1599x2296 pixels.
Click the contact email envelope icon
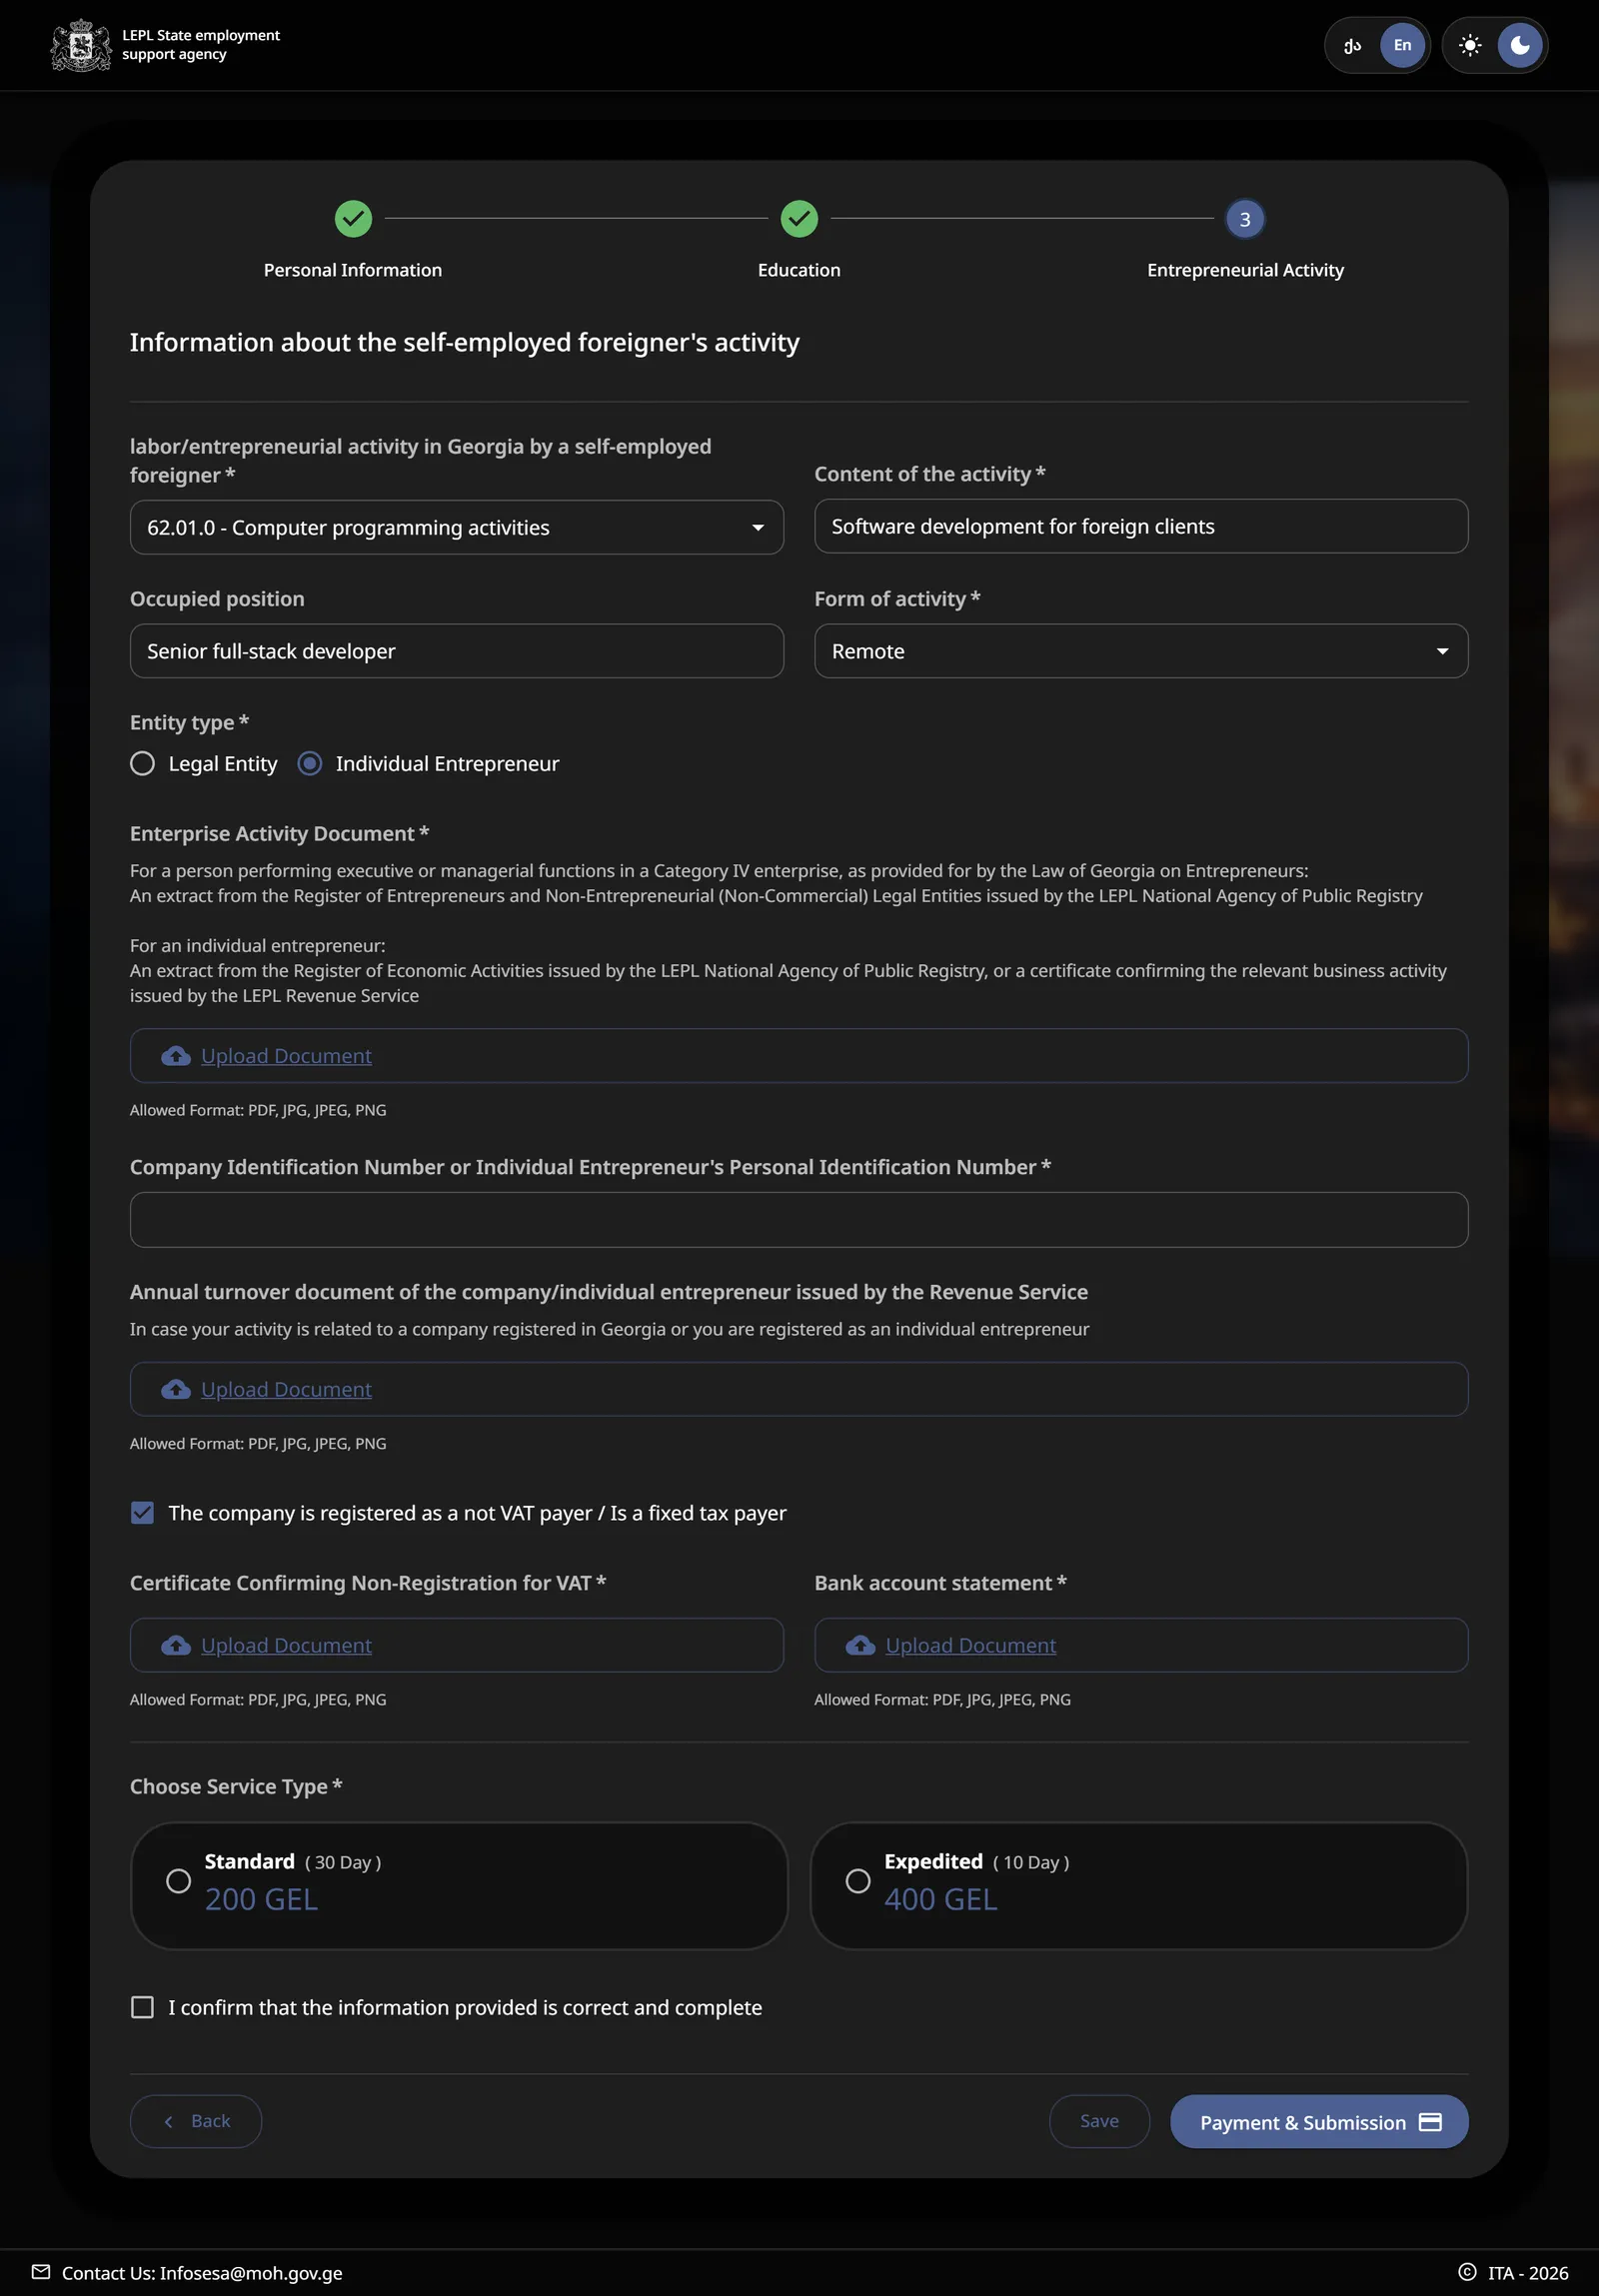[41, 2271]
